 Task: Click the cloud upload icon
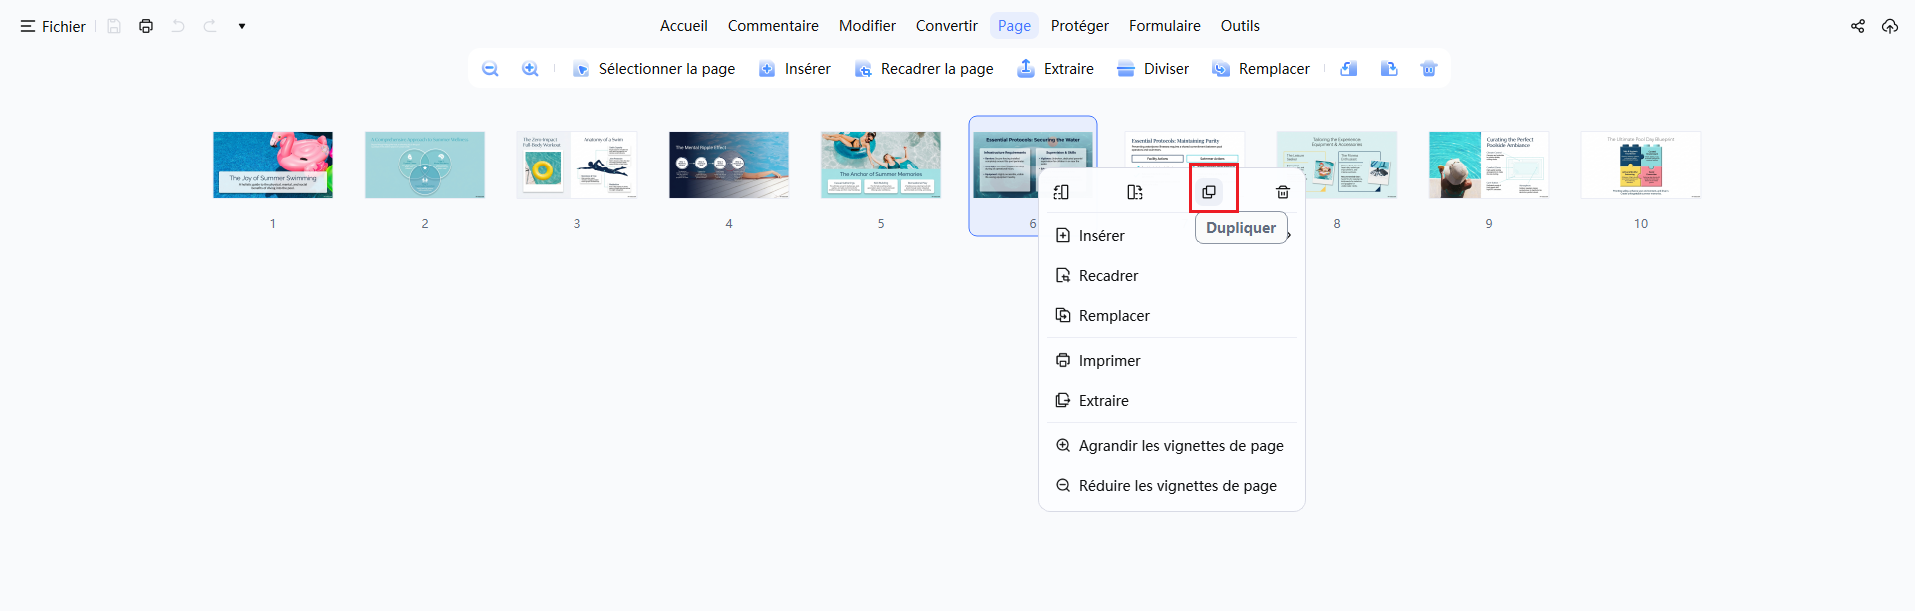coord(1890,26)
